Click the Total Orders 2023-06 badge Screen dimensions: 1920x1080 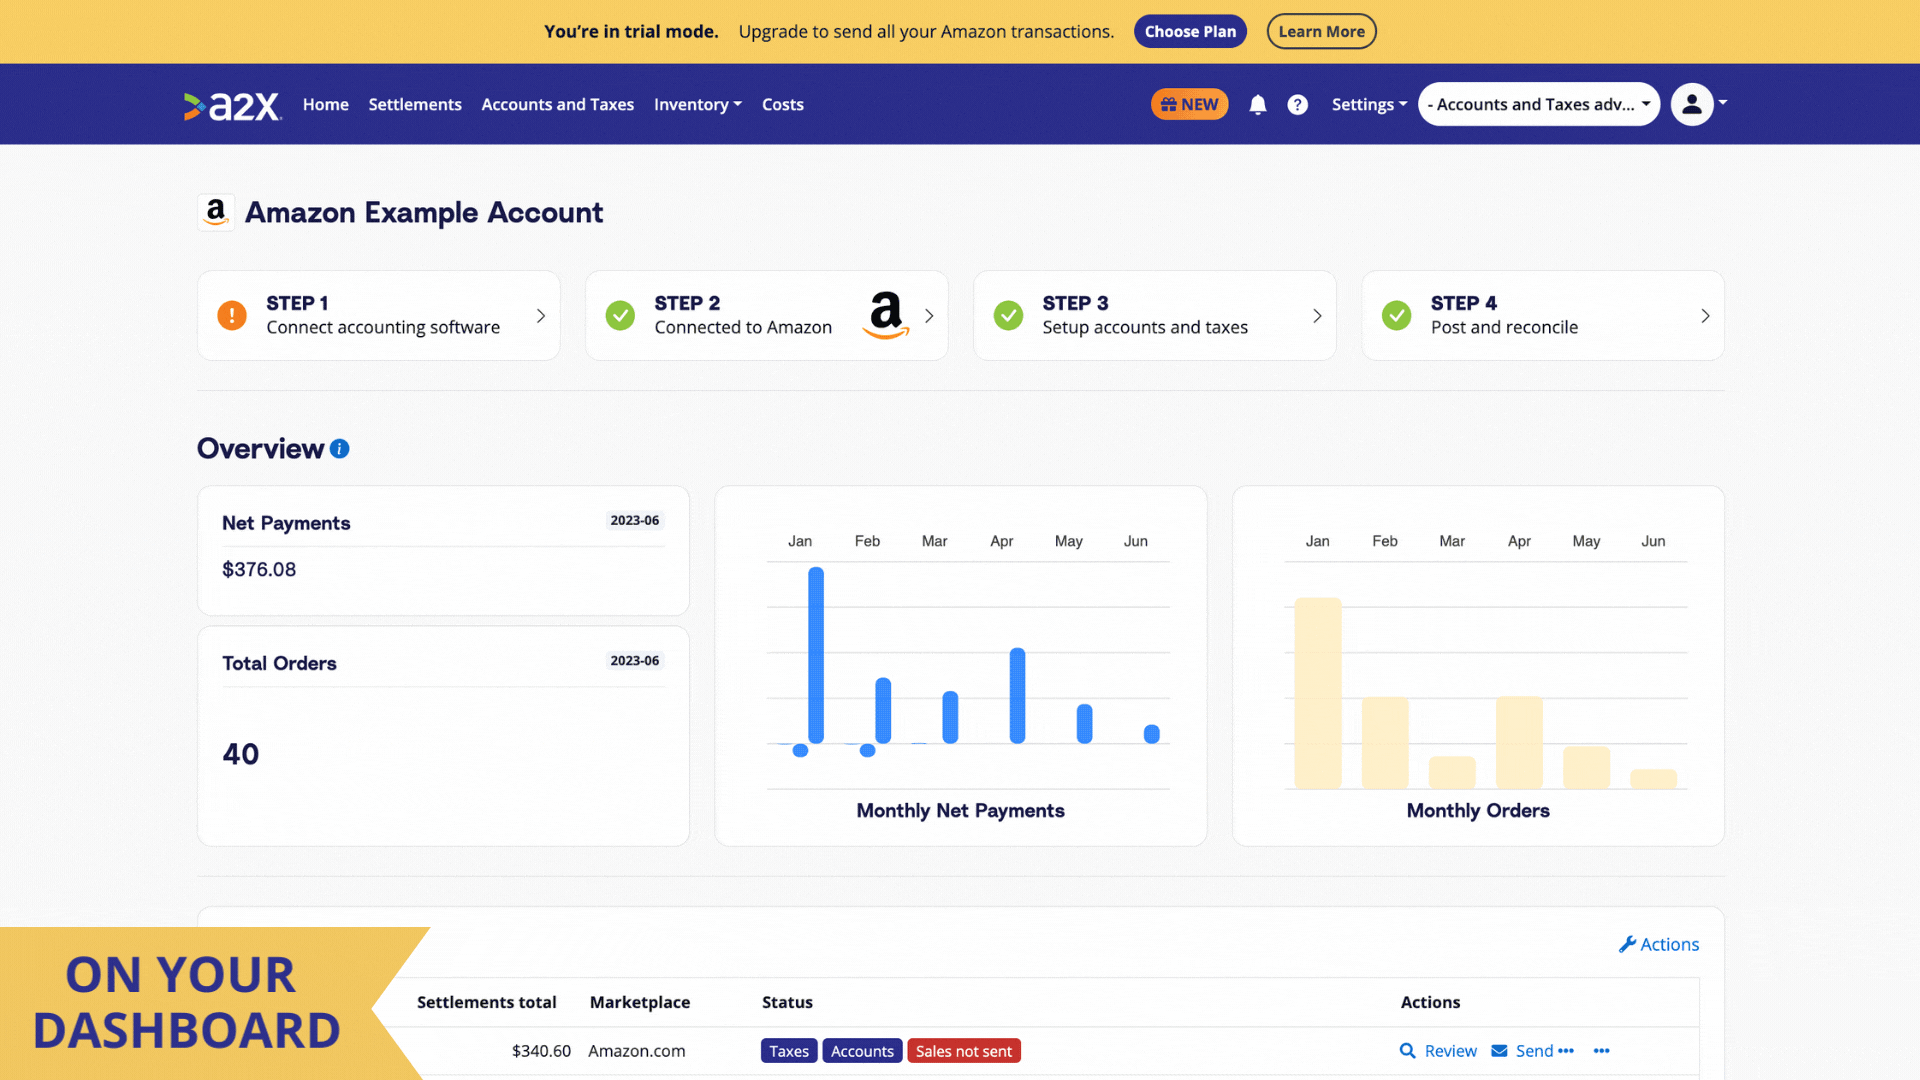[x=635, y=661]
